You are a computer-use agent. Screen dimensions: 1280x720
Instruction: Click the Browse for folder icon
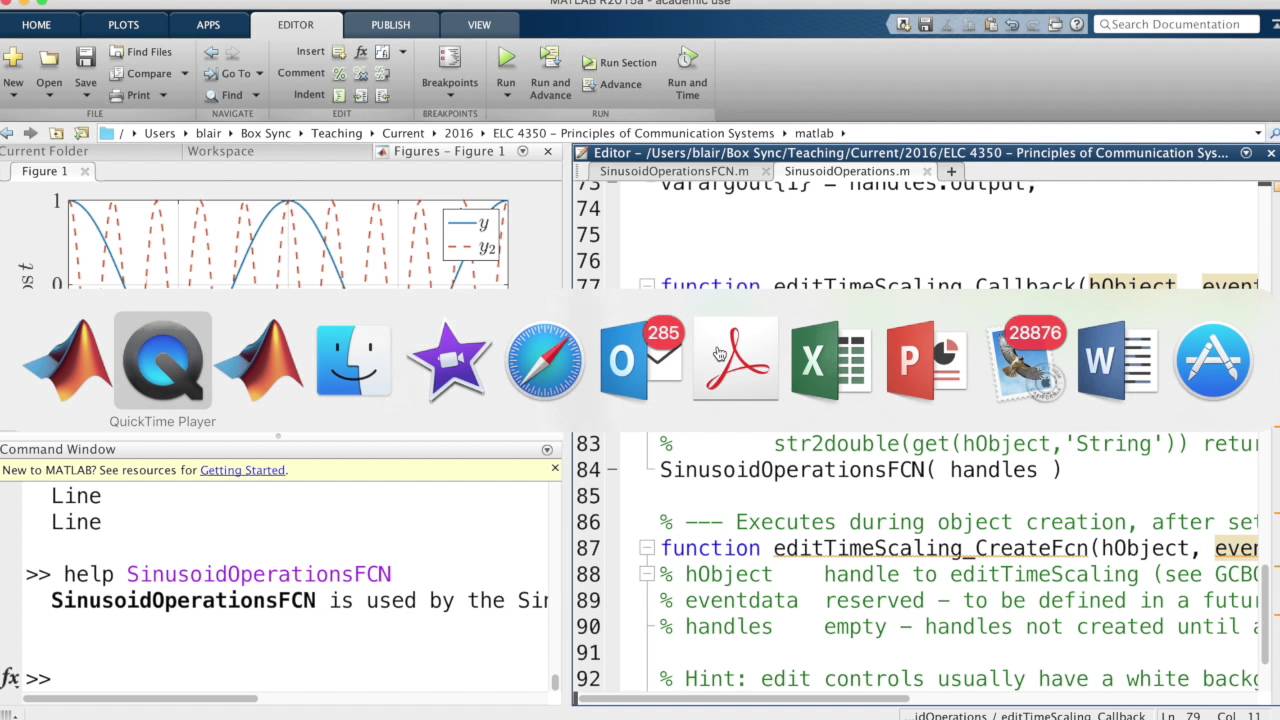click(81, 133)
